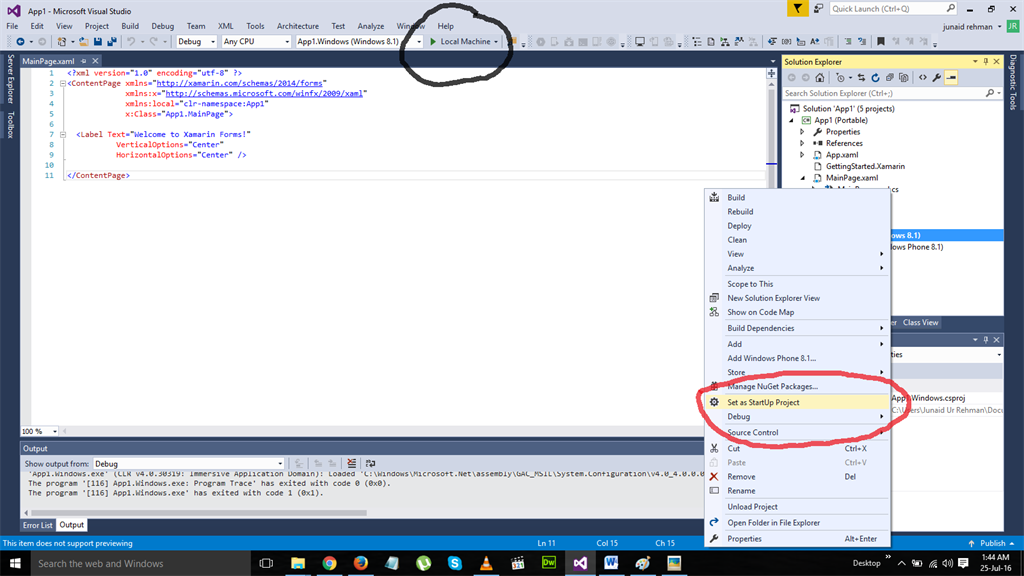This screenshot has width=1024, height=576.
Task: Click the Quick Launch search box
Action: point(893,8)
